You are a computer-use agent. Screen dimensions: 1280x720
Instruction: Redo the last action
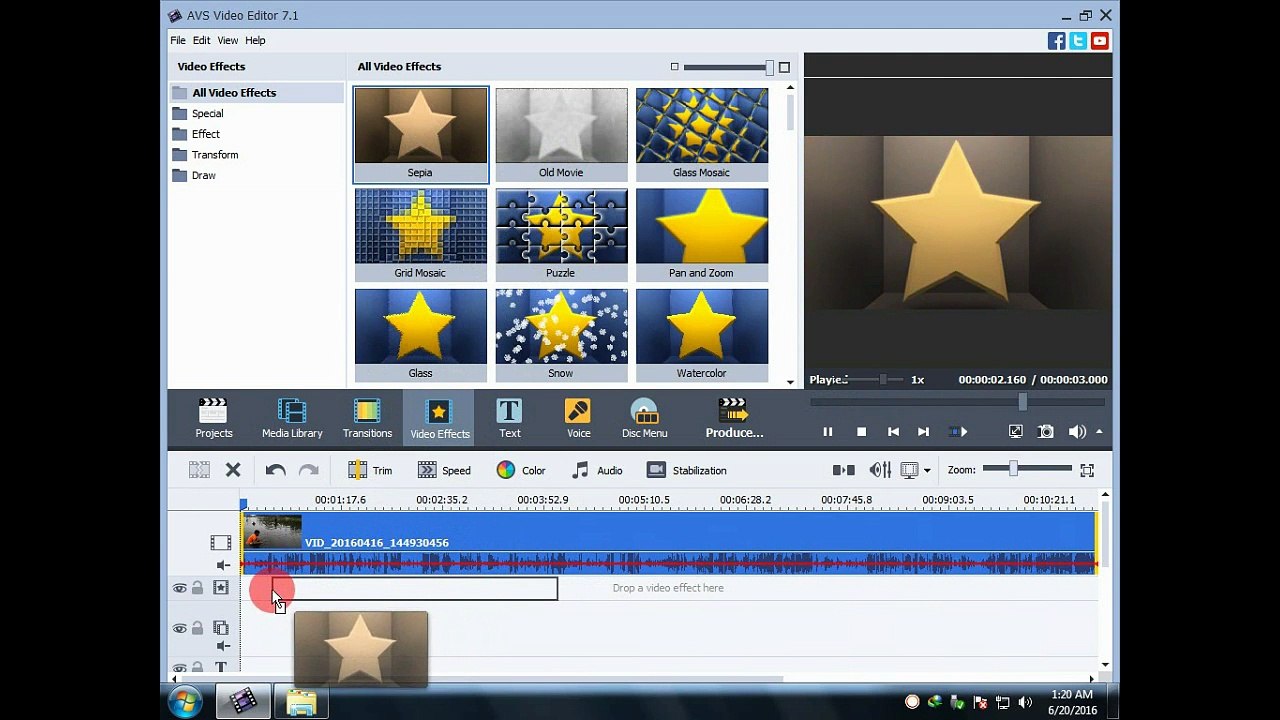point(309,470)
